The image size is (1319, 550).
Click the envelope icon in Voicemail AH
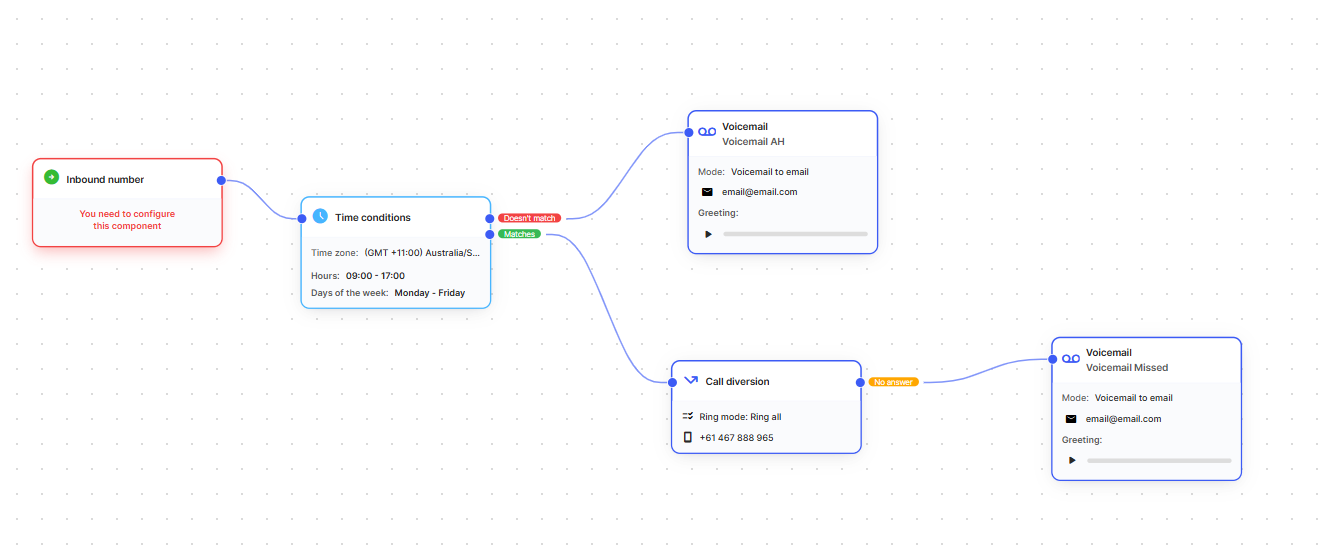[x=707, y=192]
